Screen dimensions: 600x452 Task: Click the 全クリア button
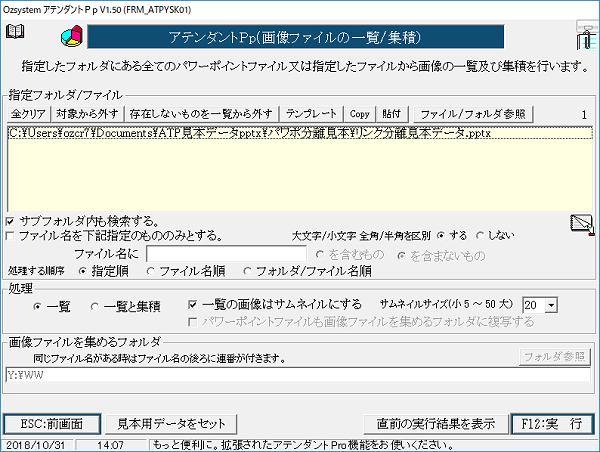29,114
